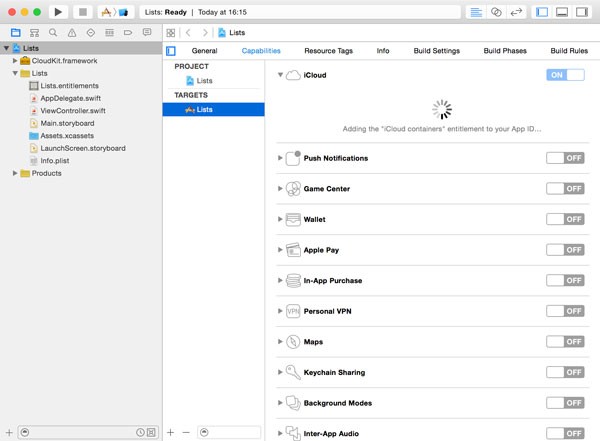Toggle the debug area panel

point(562,12)
